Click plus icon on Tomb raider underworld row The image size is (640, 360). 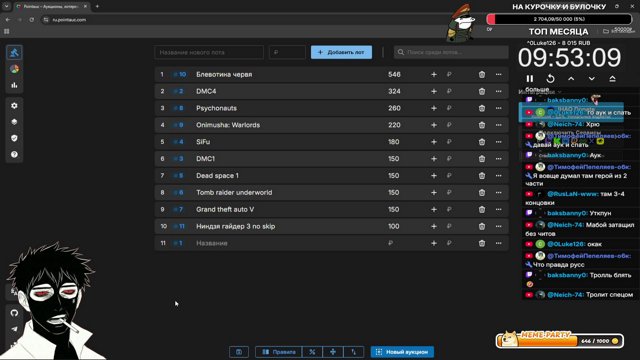(433, 193)
